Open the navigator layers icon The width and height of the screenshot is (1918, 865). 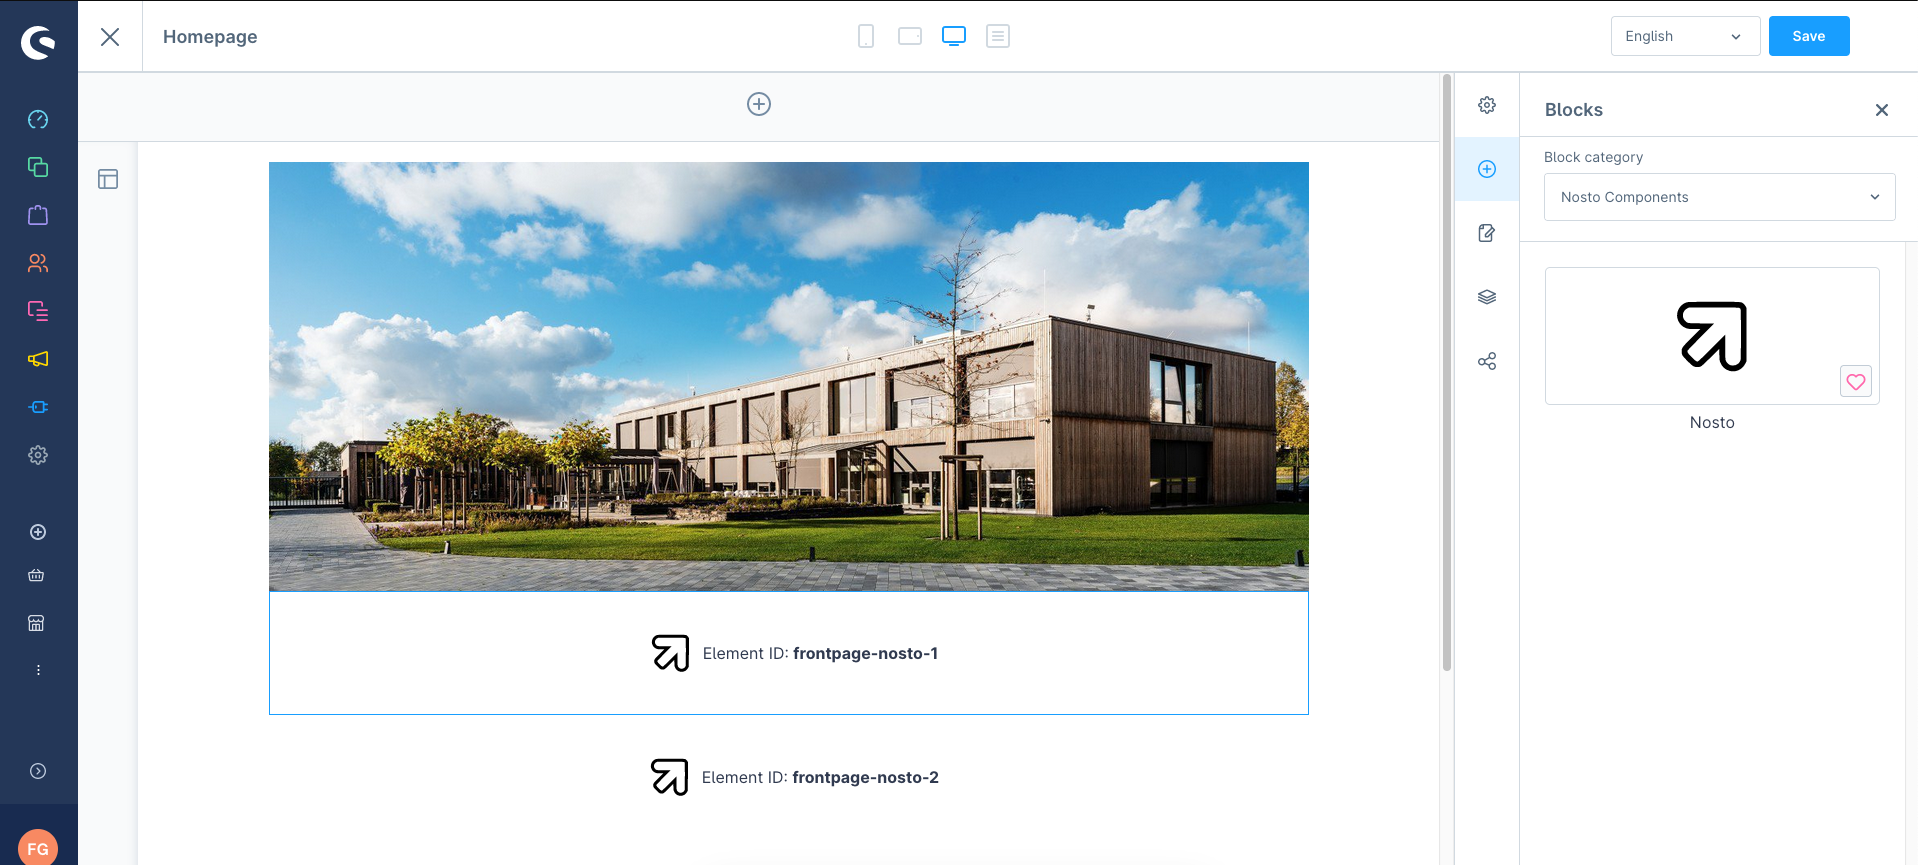click(1487, 297)
